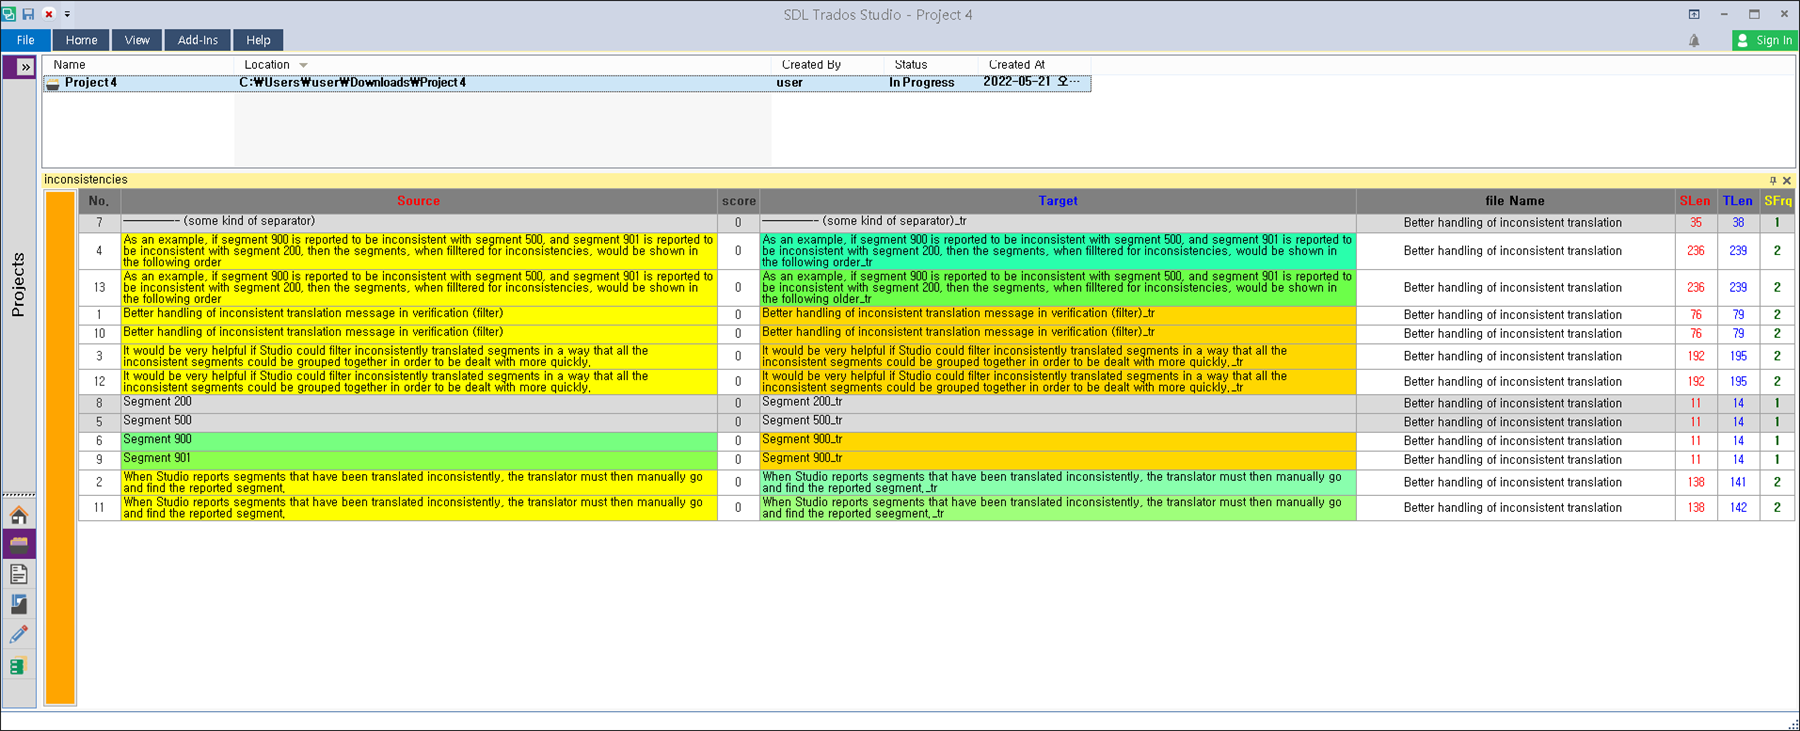Image resolution: width=1800 pixels, height=731 pixels.
Task: Click the TLen column header
Action: tap(1738, 201)
